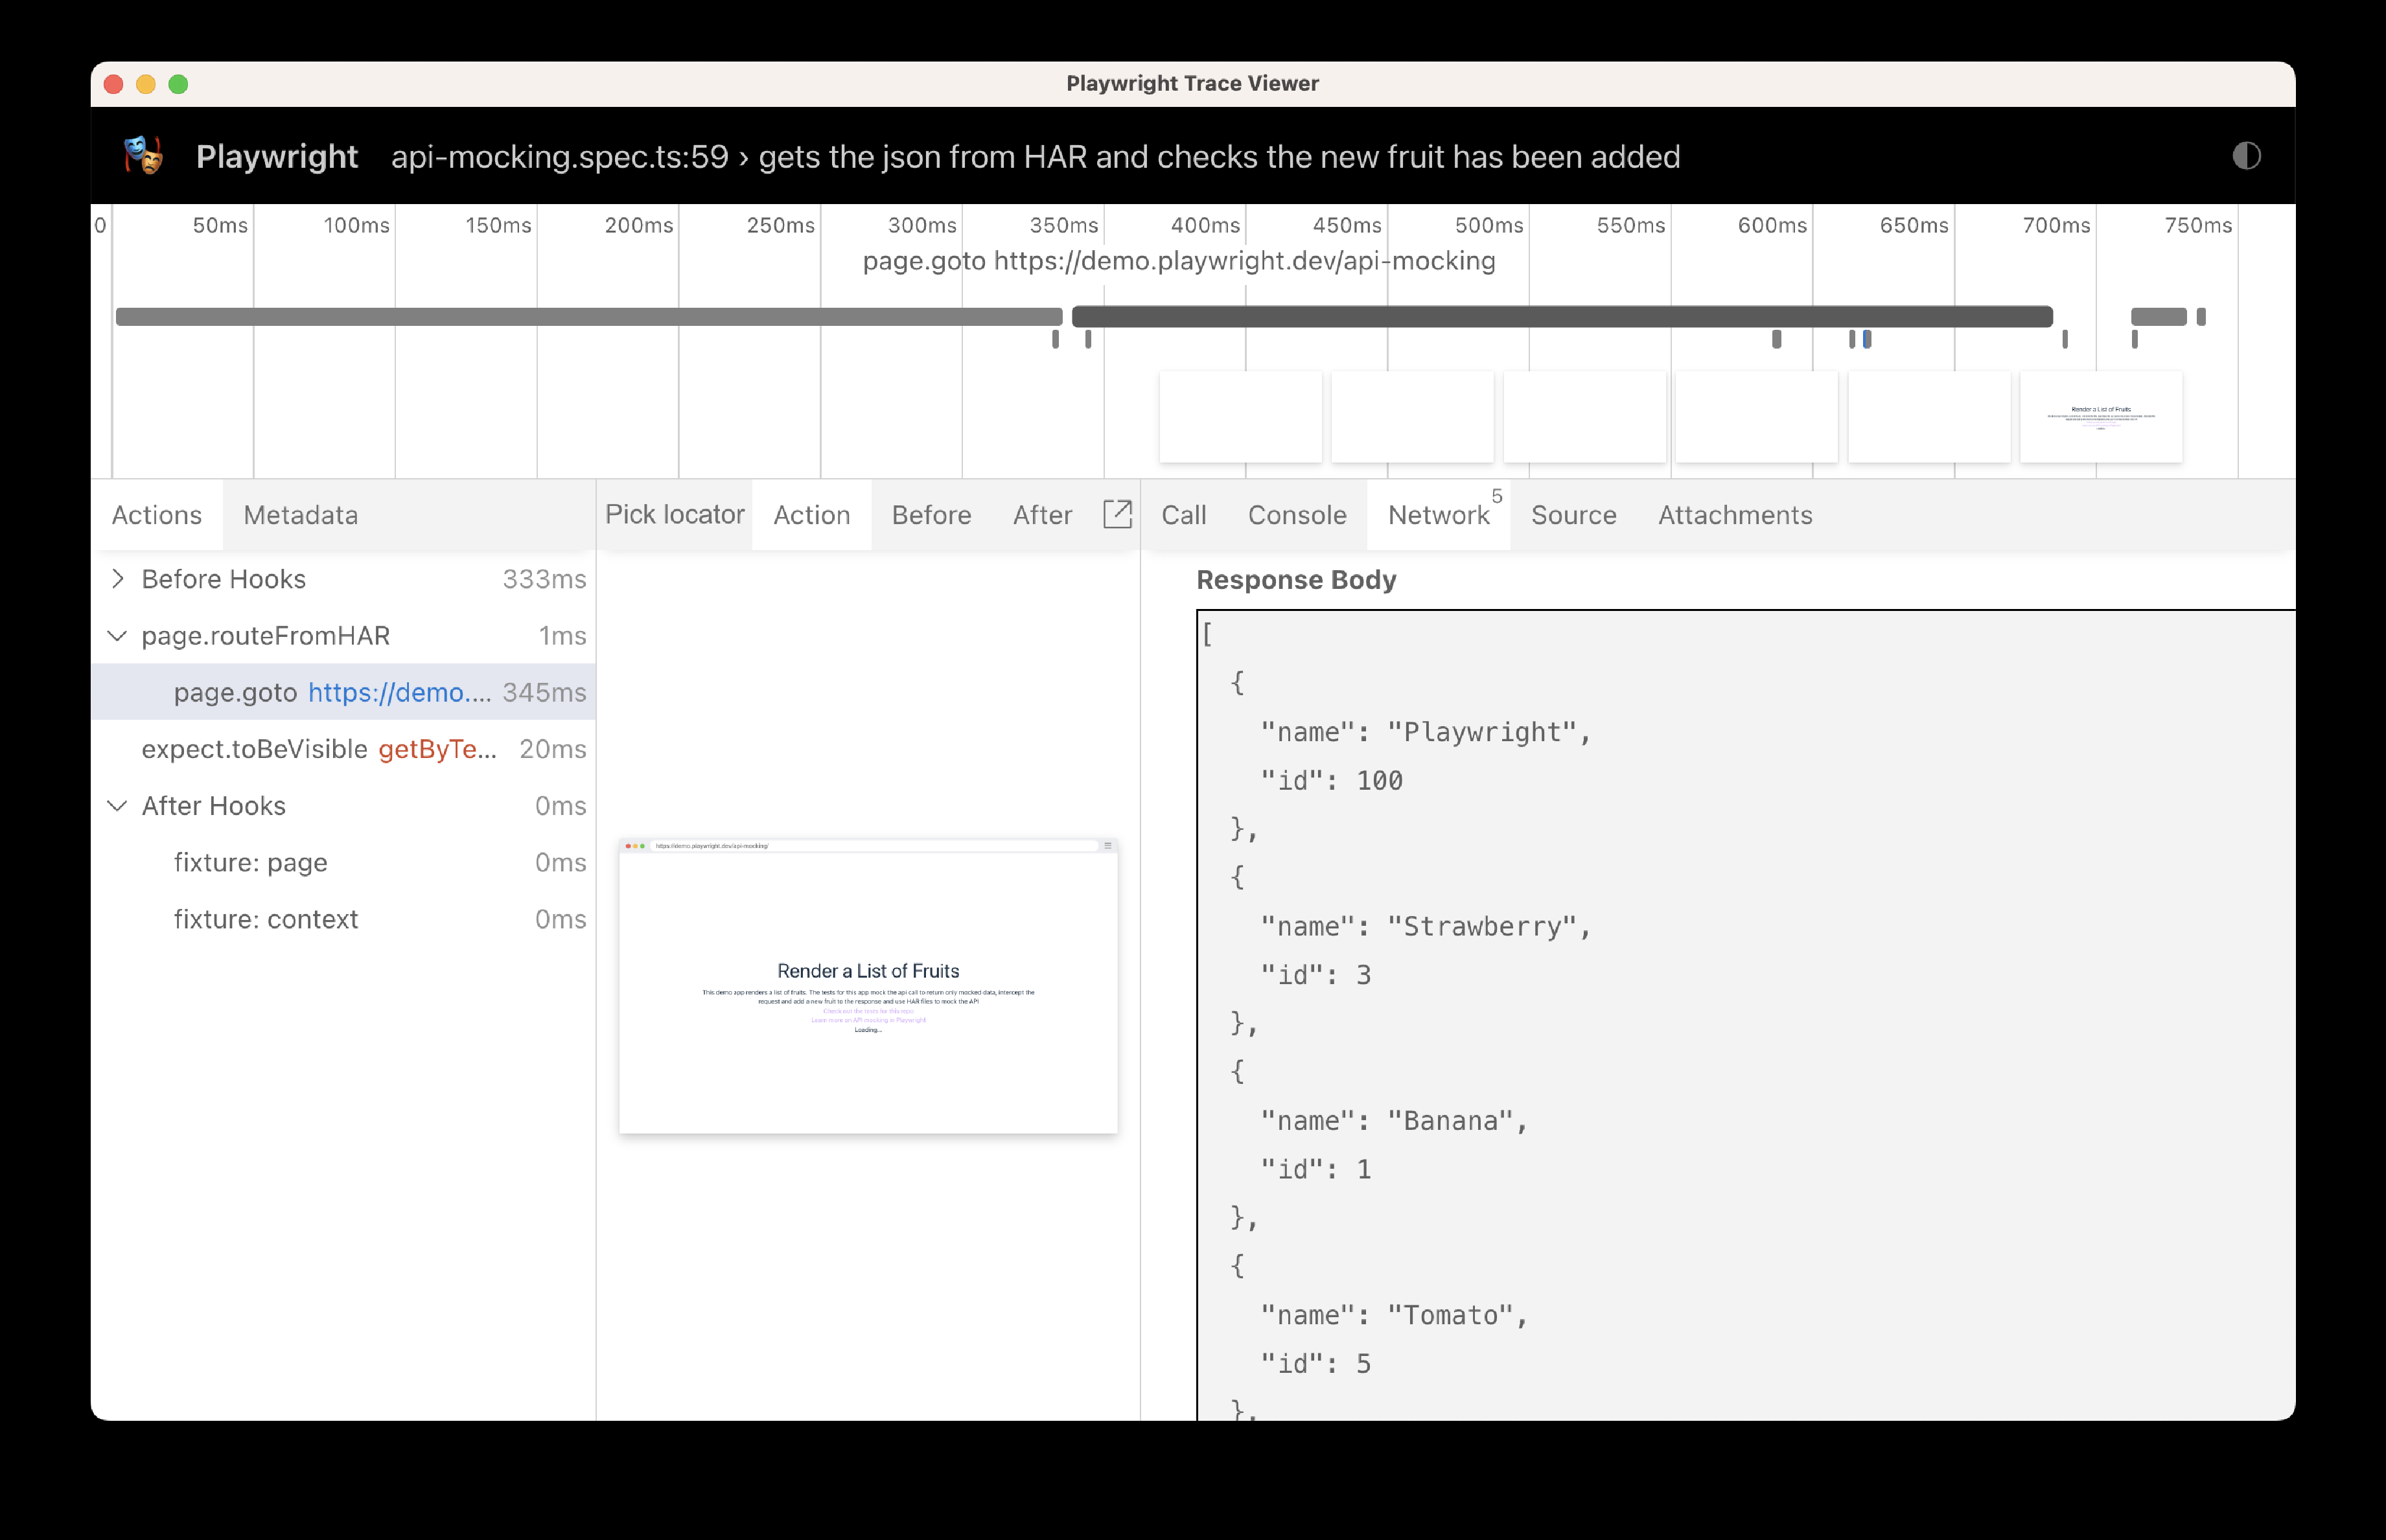Open the Console tab
This screenshot has width=2386, height=1540.
1297,515
